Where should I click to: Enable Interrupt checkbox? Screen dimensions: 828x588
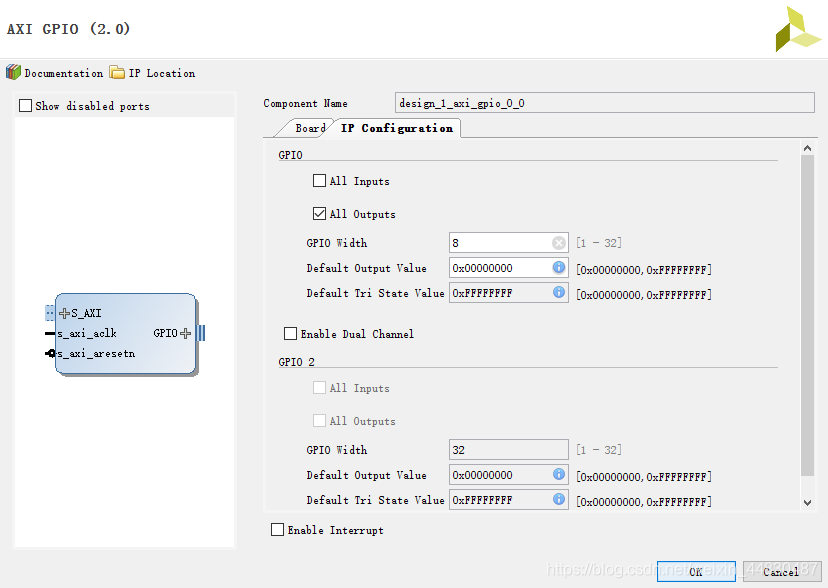point(277,529)
